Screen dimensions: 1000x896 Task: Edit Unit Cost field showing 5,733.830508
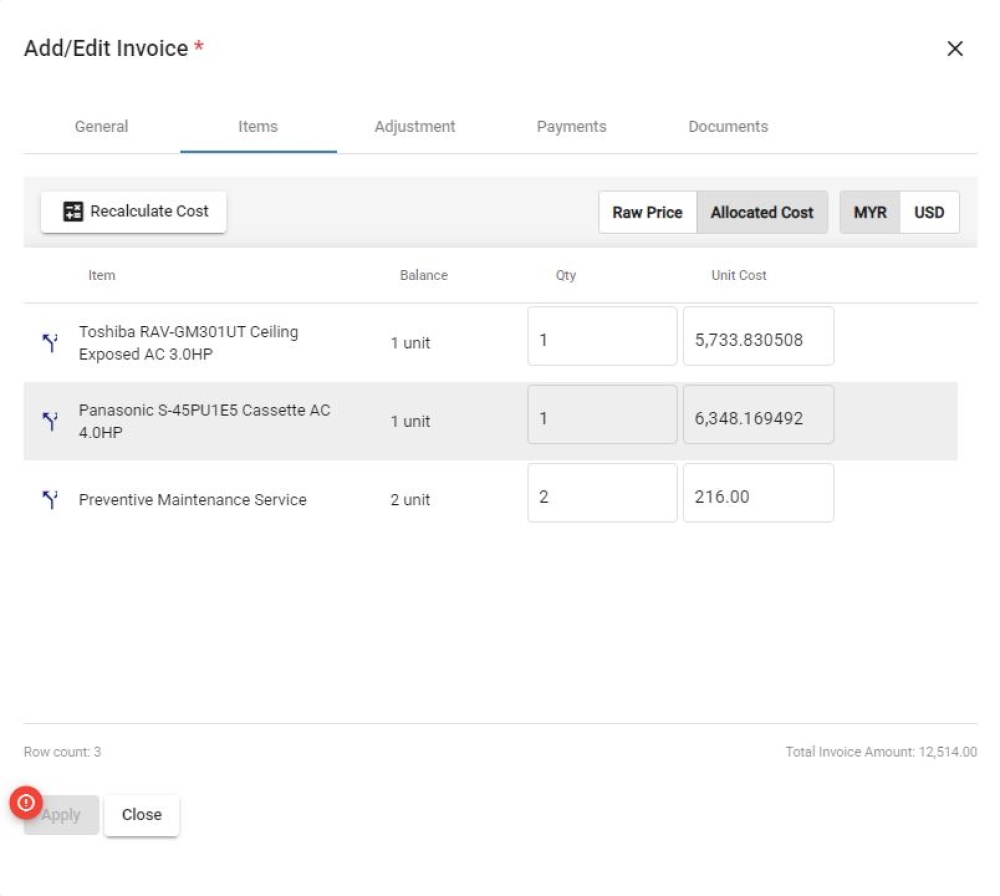coord(758,336)
